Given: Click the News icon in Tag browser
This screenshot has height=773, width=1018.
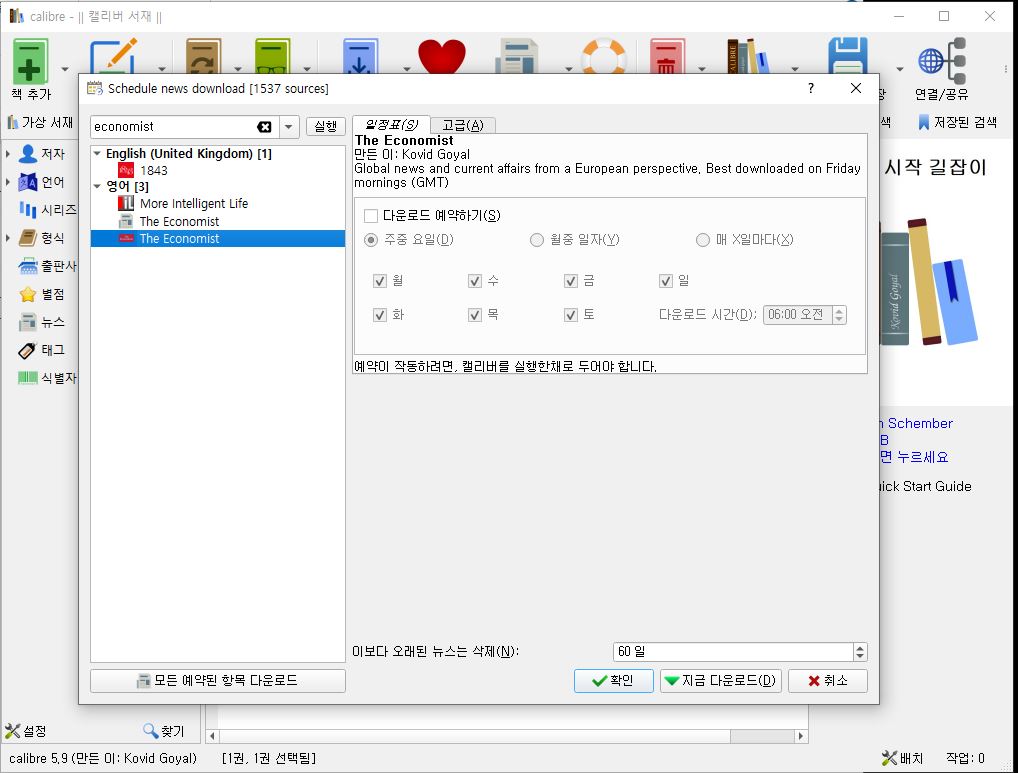Looking at the screenshot, I should pyautogui.click(x=28, y=322).
